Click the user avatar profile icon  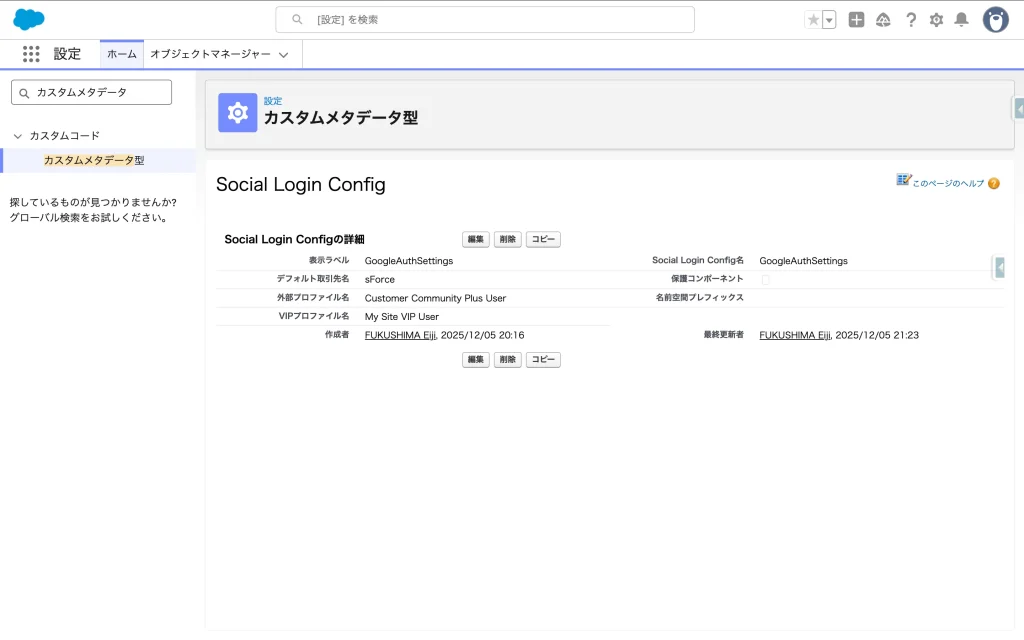tap(995, 20)
